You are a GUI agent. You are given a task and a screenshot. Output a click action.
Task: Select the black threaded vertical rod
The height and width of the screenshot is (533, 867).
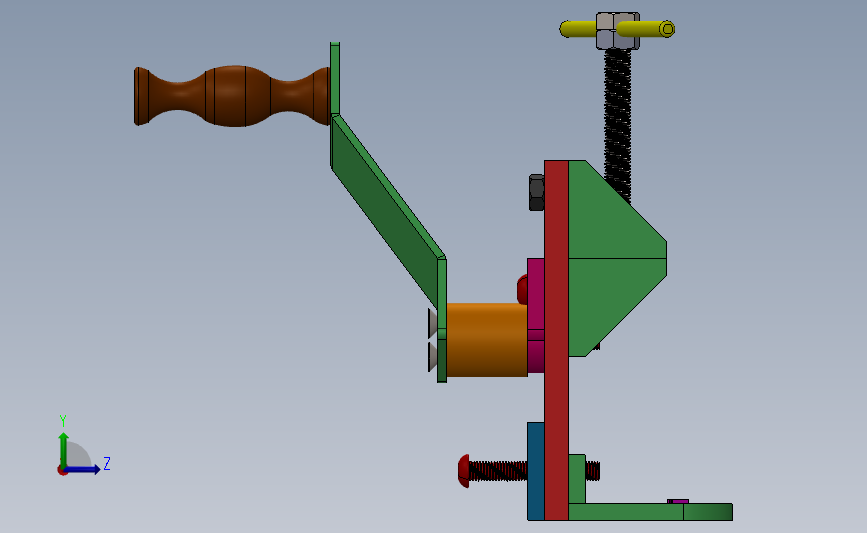click(618, 124)
